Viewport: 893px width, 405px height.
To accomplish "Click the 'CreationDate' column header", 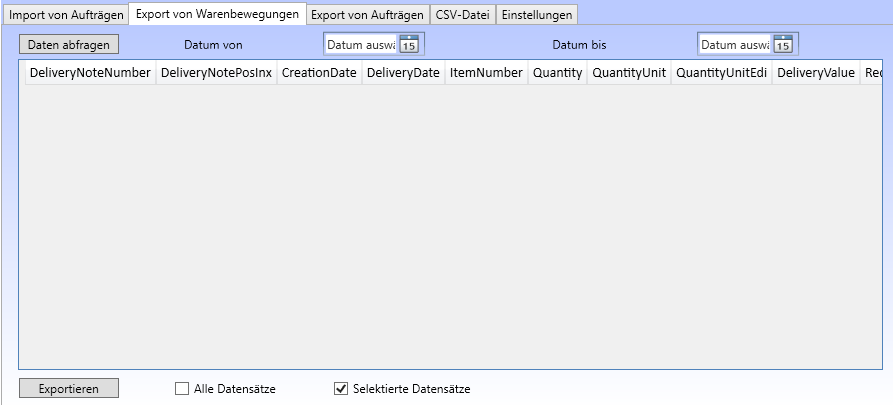I will tap(319, 73).
